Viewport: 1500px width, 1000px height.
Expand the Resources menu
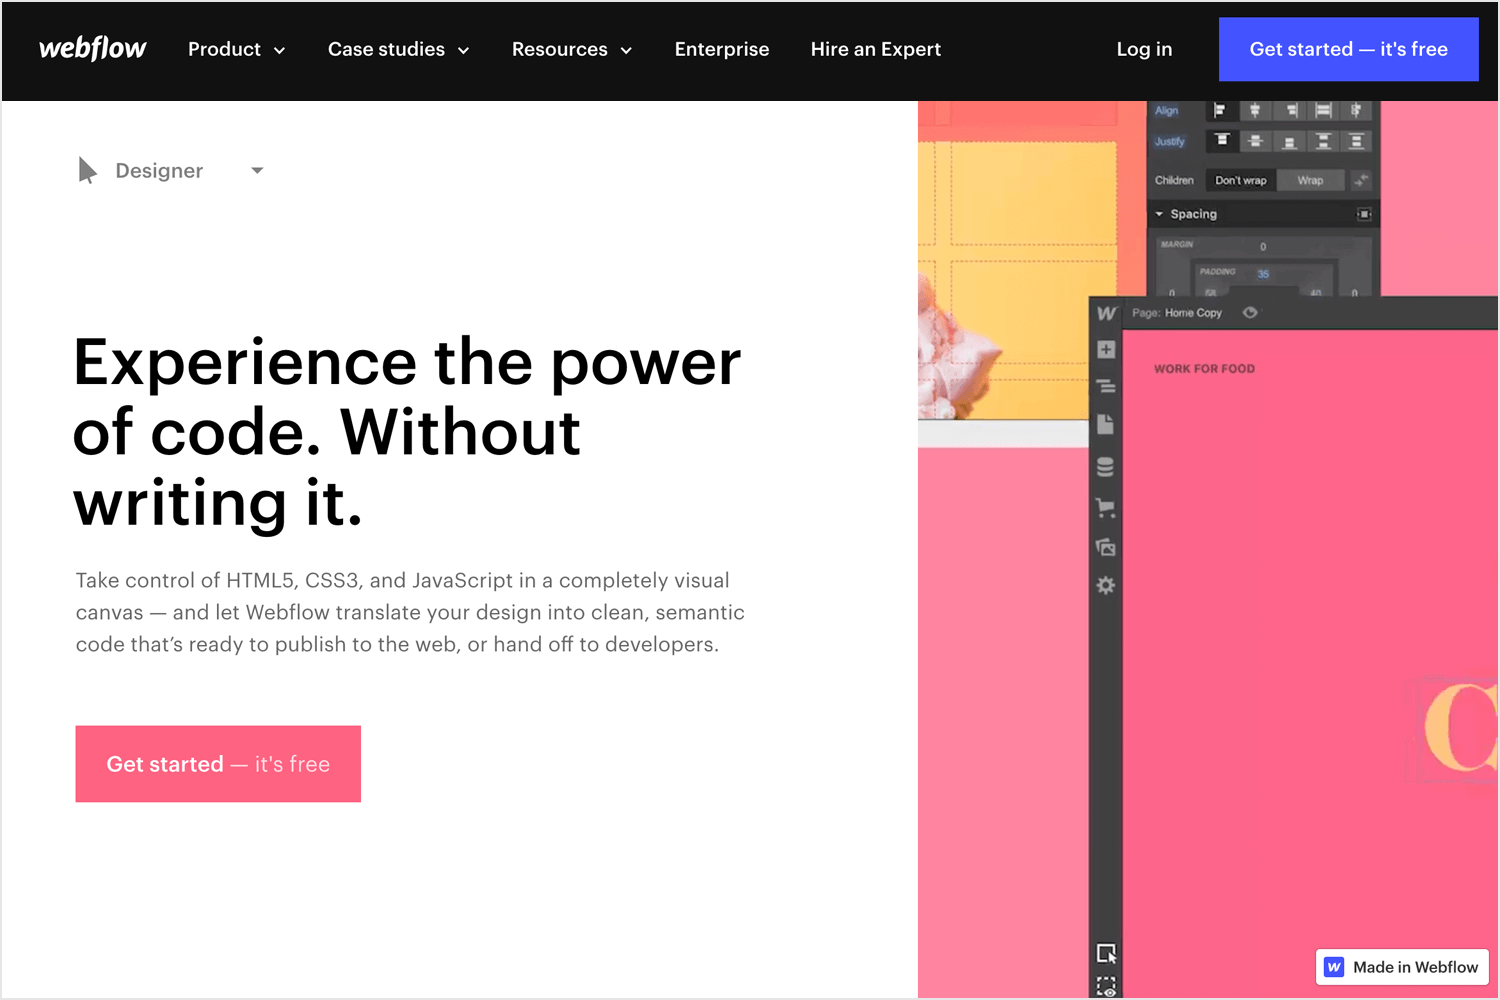click(572, 49)
